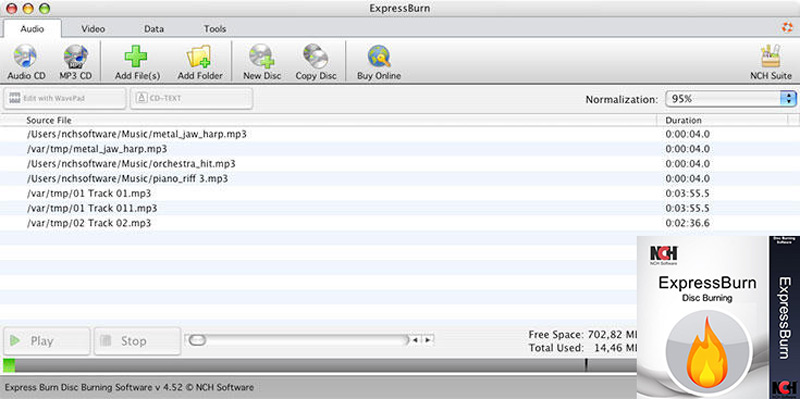
Task: Click the green zoom window button
Action: coord(44,8)
